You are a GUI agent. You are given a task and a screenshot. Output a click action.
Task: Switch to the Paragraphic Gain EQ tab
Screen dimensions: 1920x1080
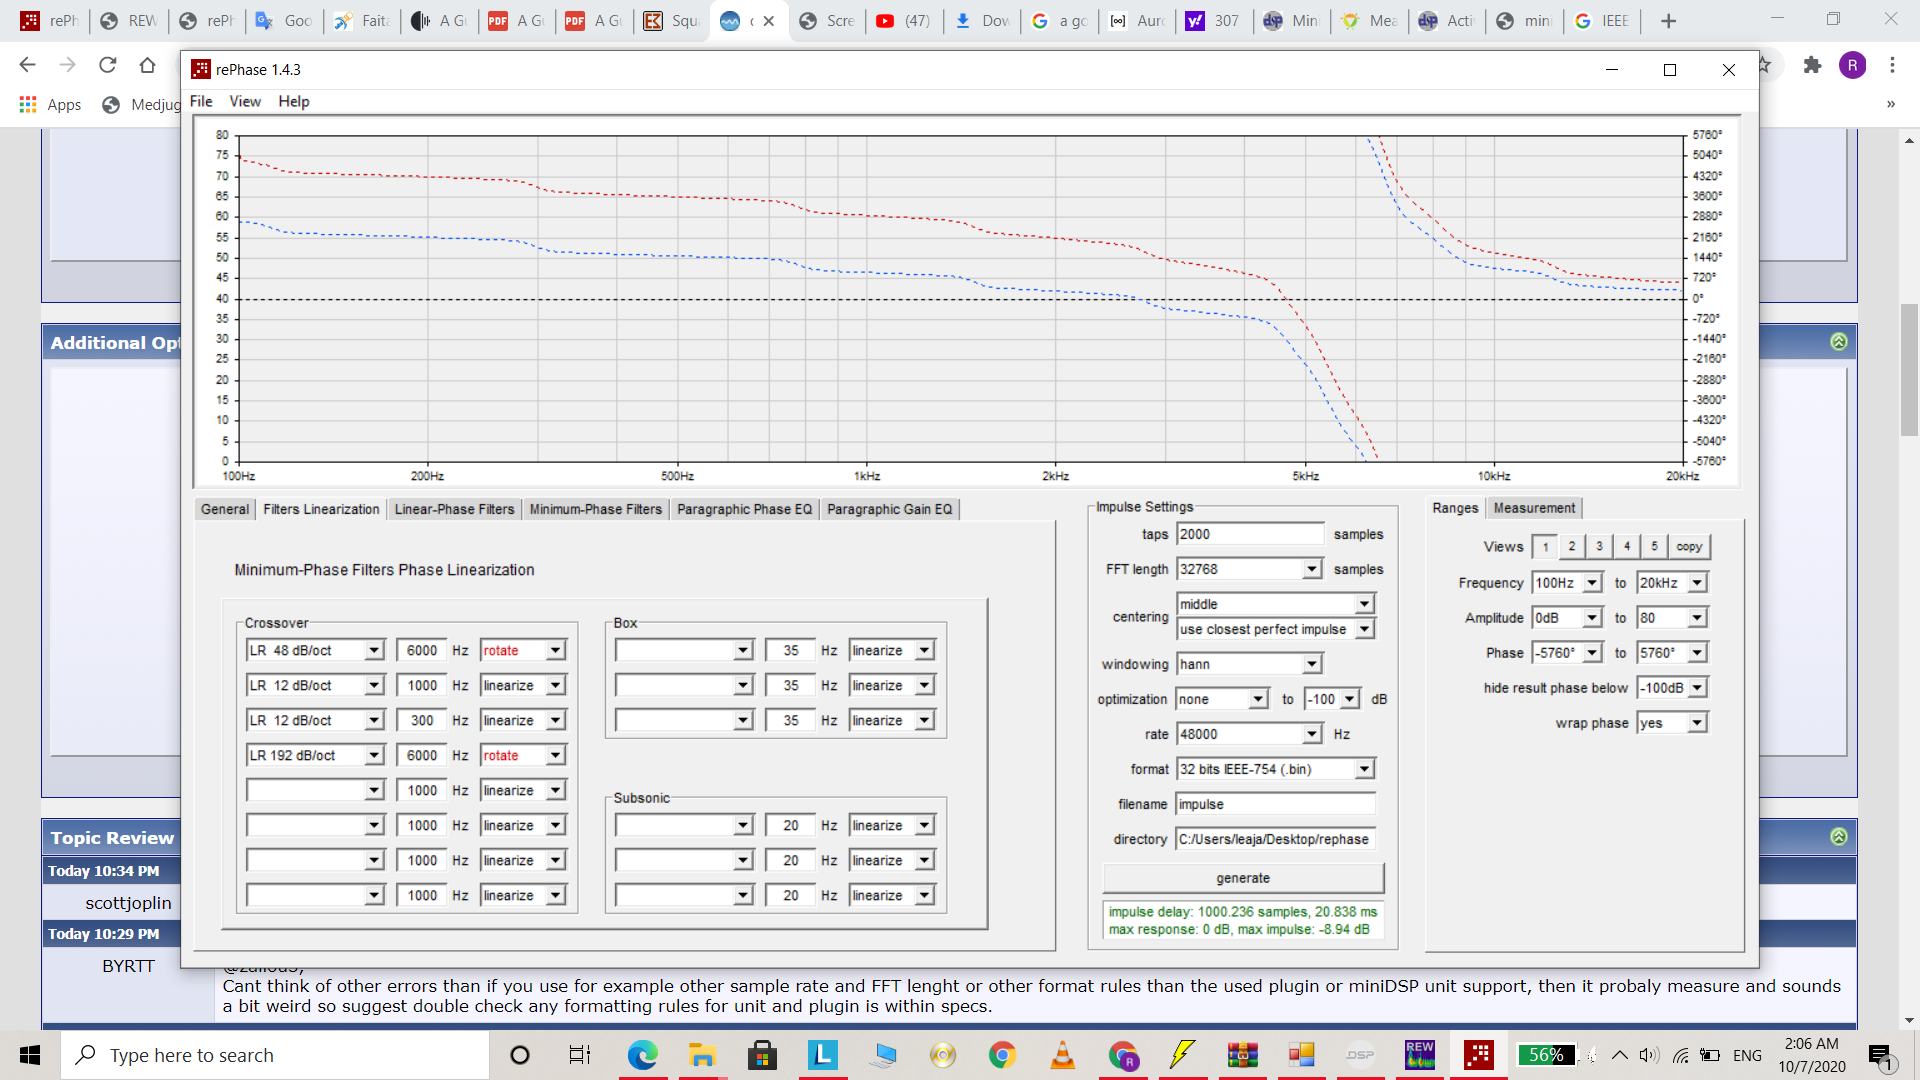tap(889, 509)
